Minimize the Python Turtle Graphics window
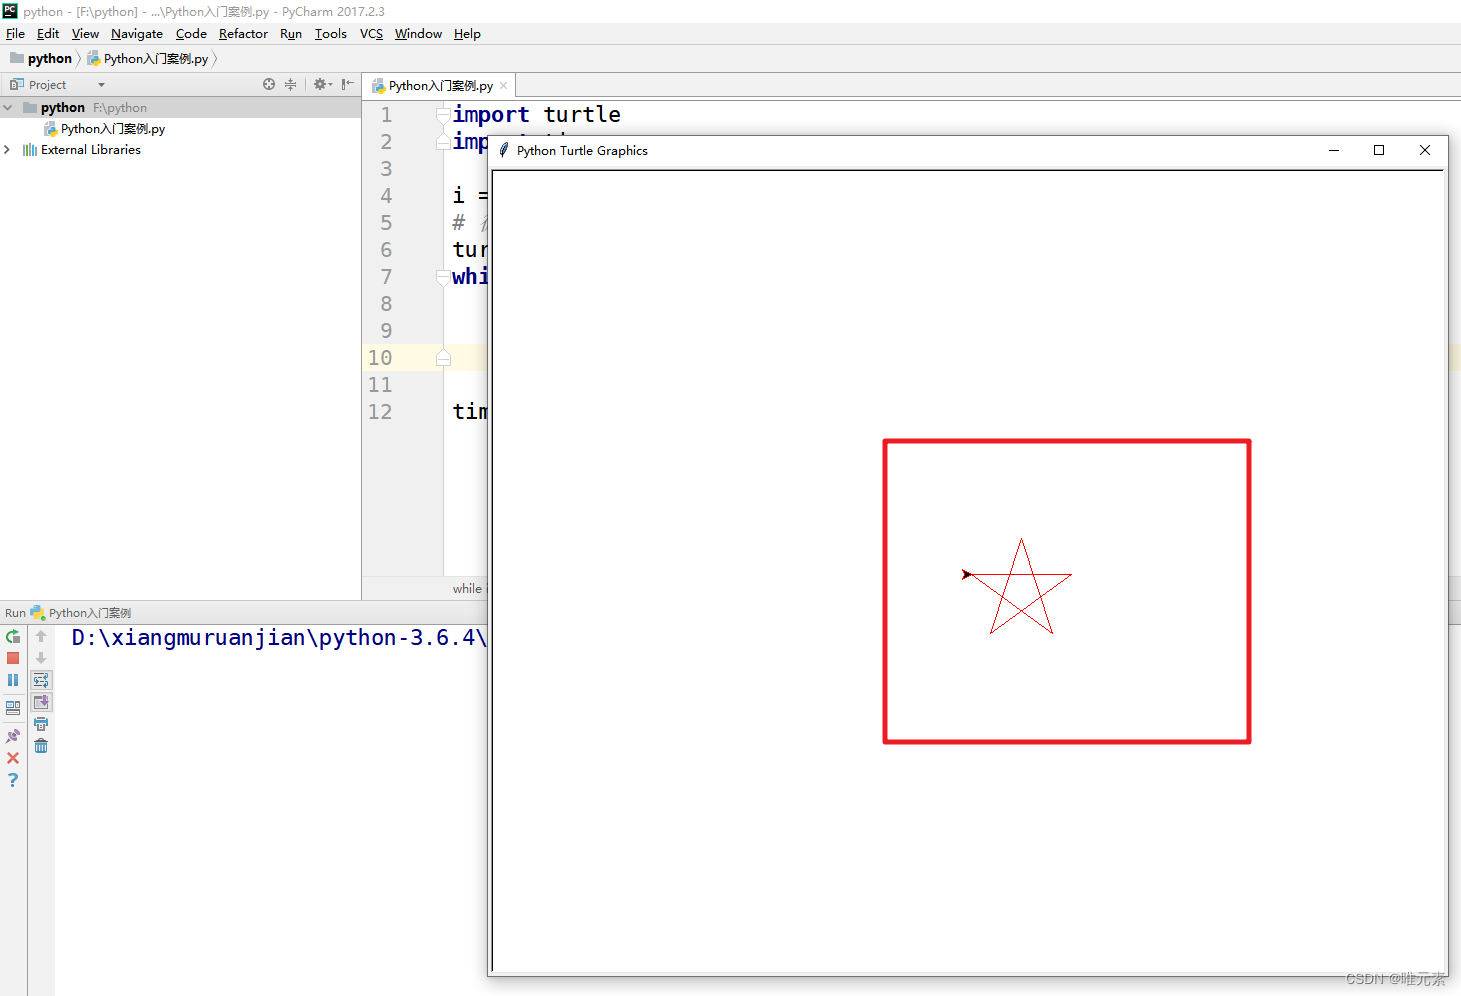The image size is (1461, 996). pyautogui.click(x=1334, y=150)
